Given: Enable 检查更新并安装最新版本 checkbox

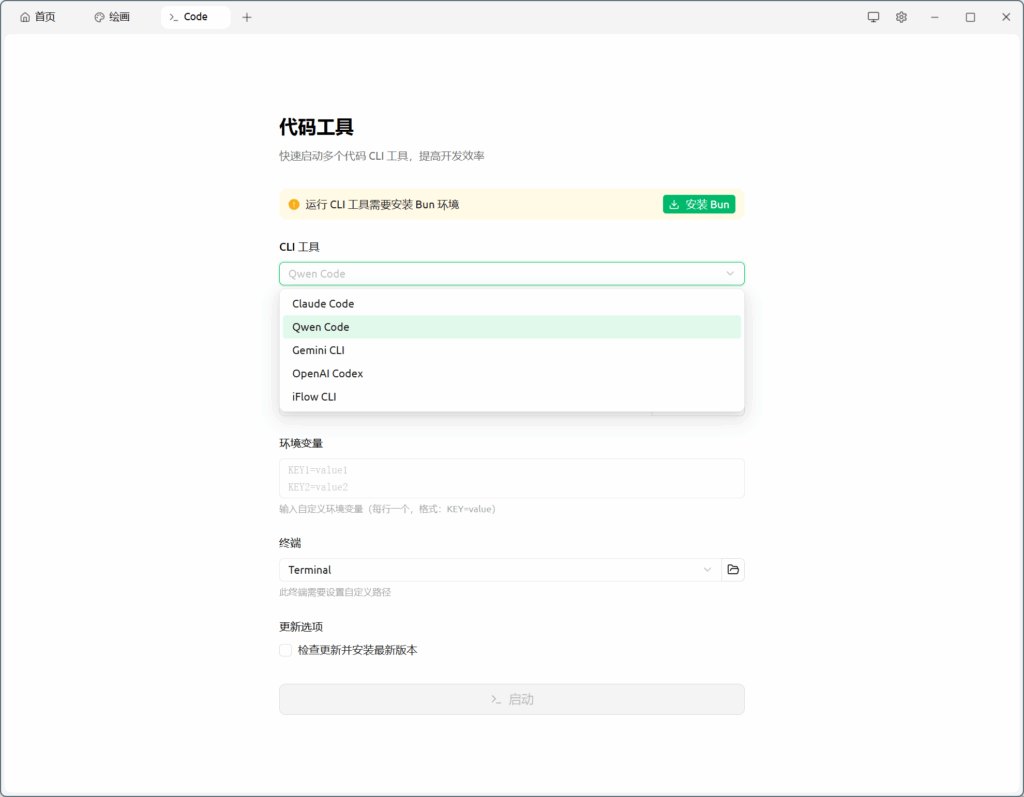Looking at the screenshot, I should point(286,650).
